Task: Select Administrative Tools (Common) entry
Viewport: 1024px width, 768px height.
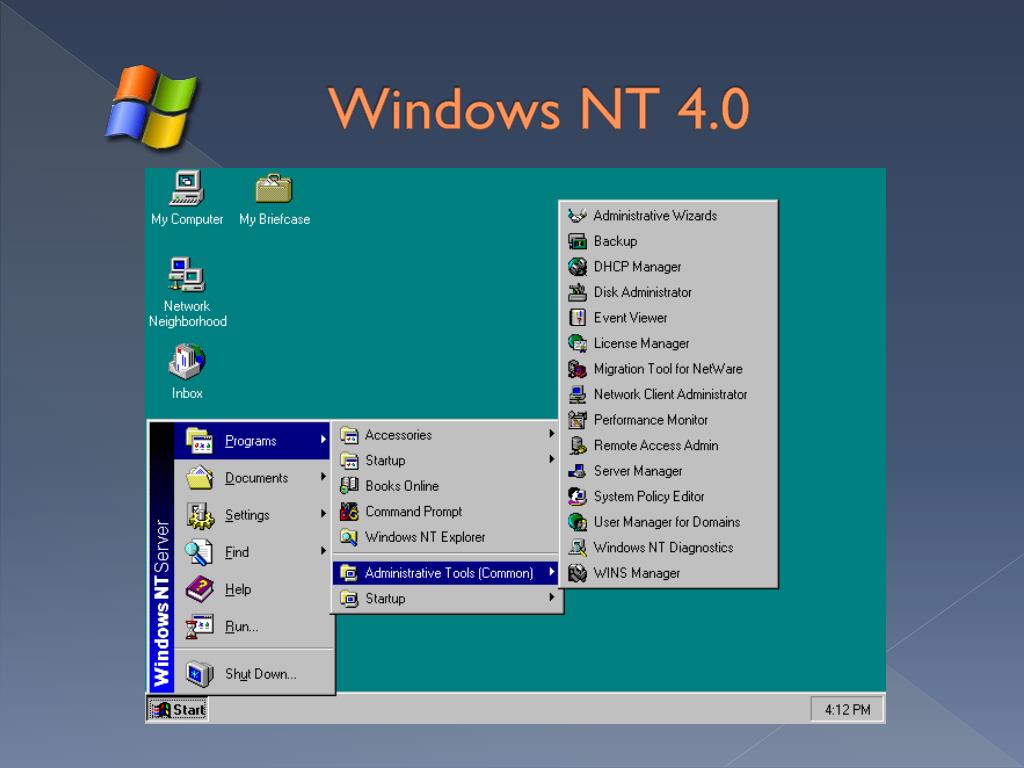Action: pos(447,573)
